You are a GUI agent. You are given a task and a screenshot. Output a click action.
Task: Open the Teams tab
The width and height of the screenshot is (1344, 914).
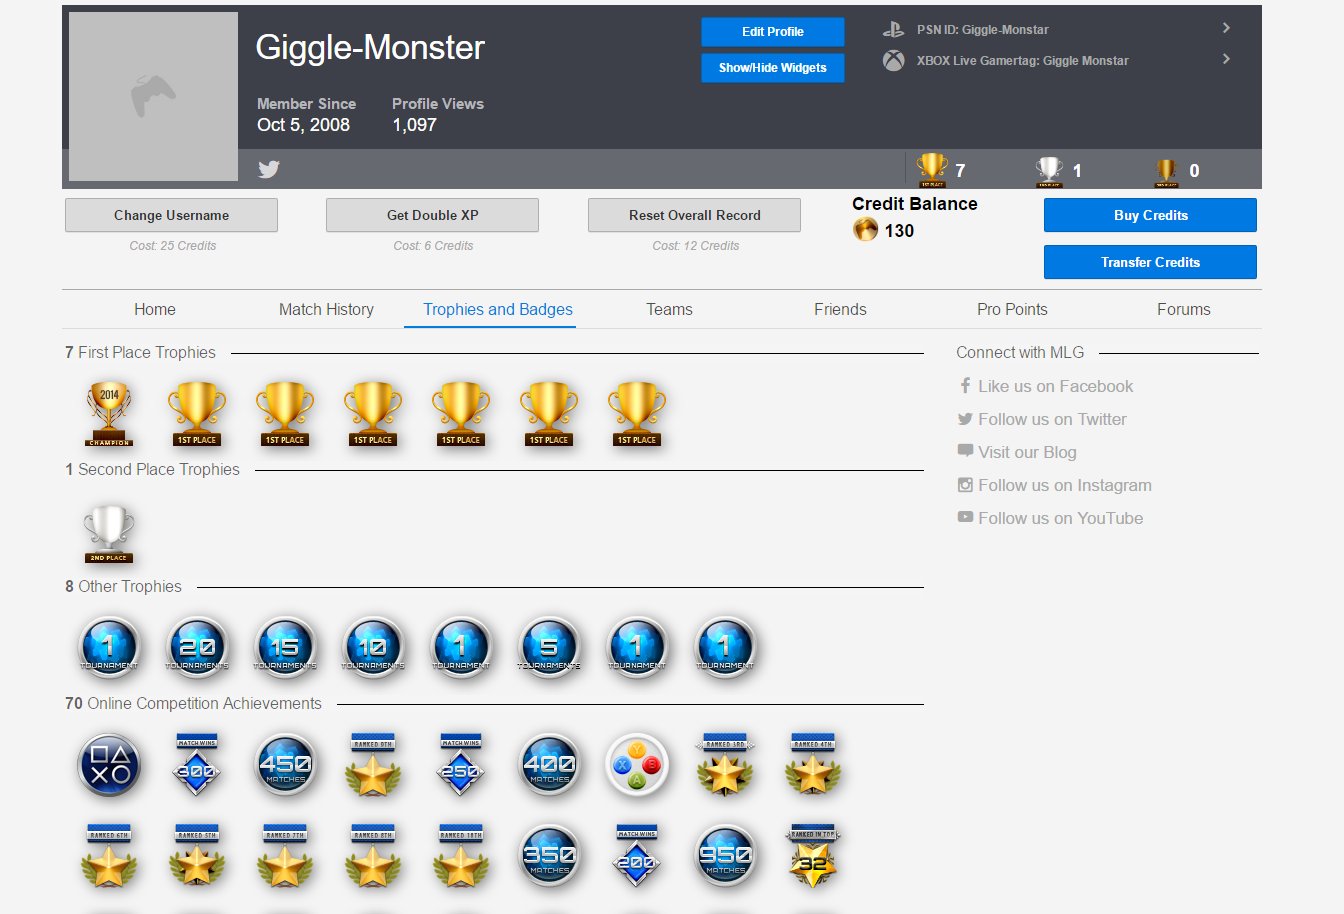pyautogui.click(x=668, y=309)
